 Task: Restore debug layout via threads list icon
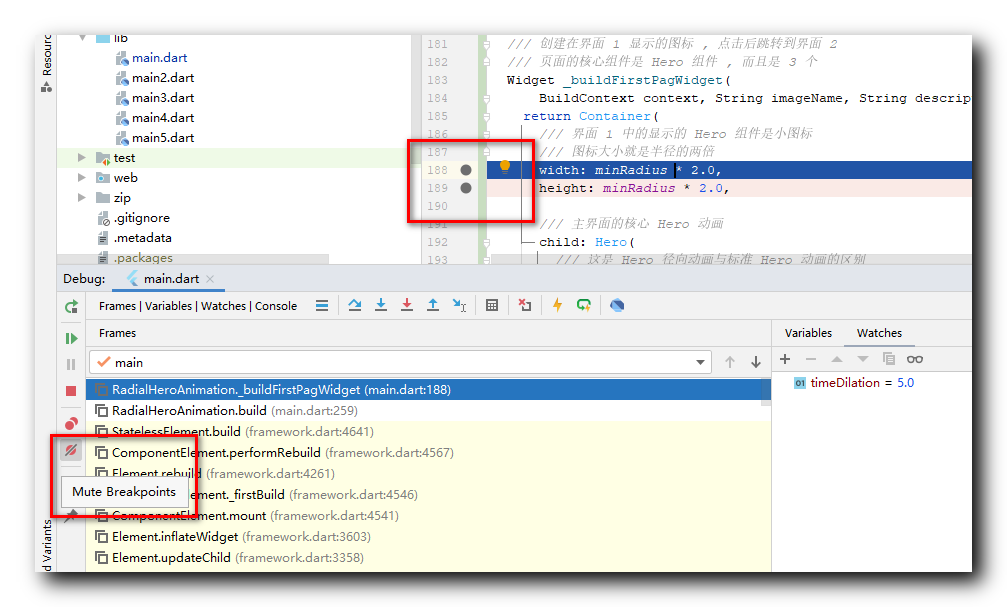[322, 306]
